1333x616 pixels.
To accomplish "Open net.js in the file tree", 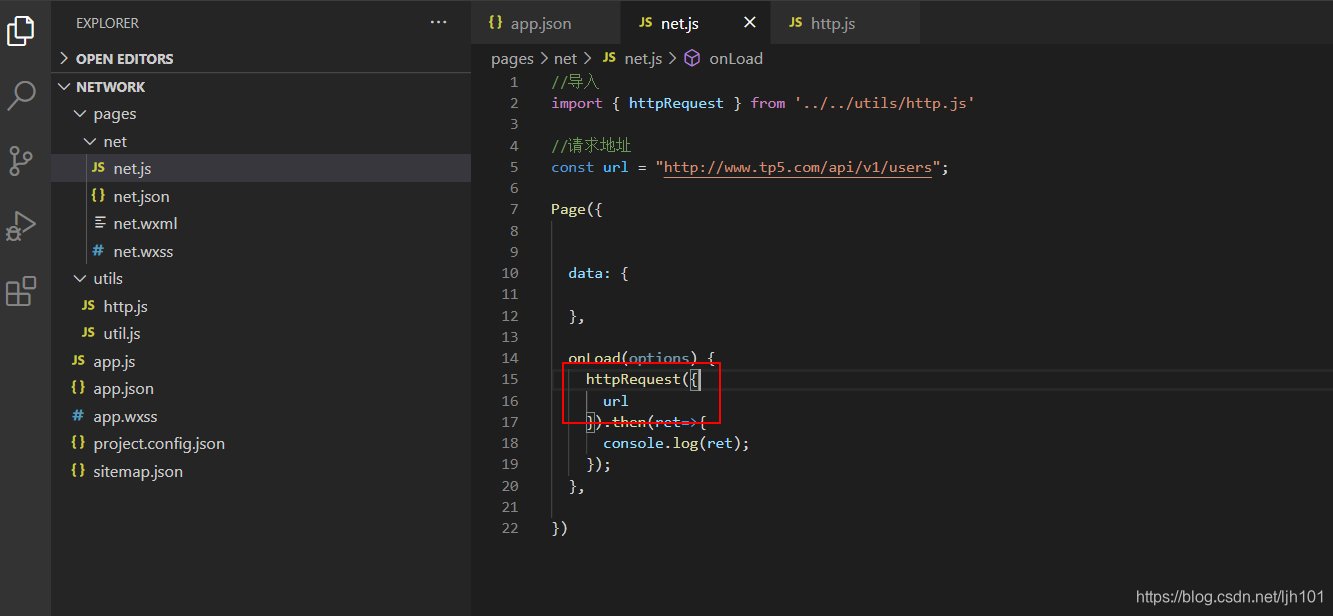I will [261, 168].
